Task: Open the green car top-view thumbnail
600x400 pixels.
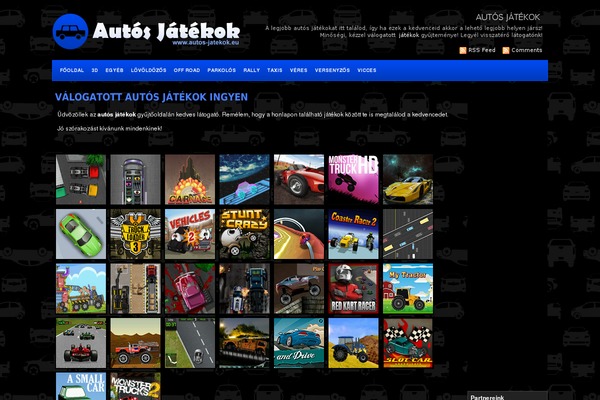Action: [81, 234]
